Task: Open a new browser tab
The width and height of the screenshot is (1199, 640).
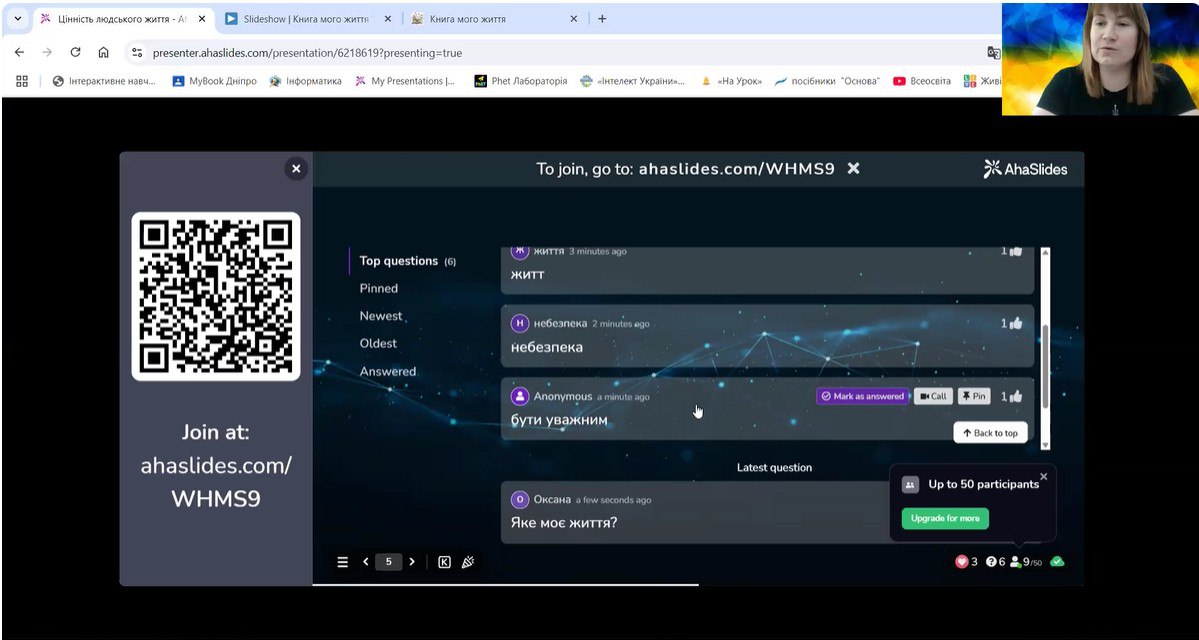Action: click(602, 19)
